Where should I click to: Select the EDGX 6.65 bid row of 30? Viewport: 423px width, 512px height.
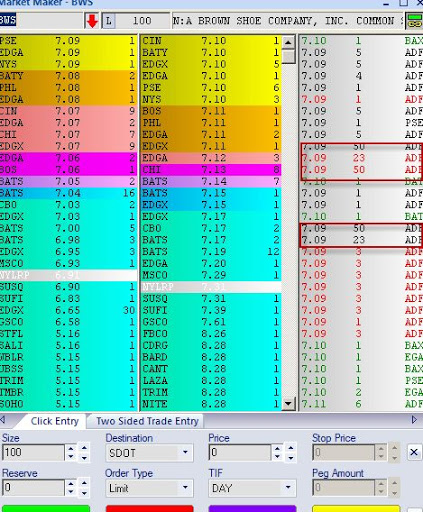[68, 310]
